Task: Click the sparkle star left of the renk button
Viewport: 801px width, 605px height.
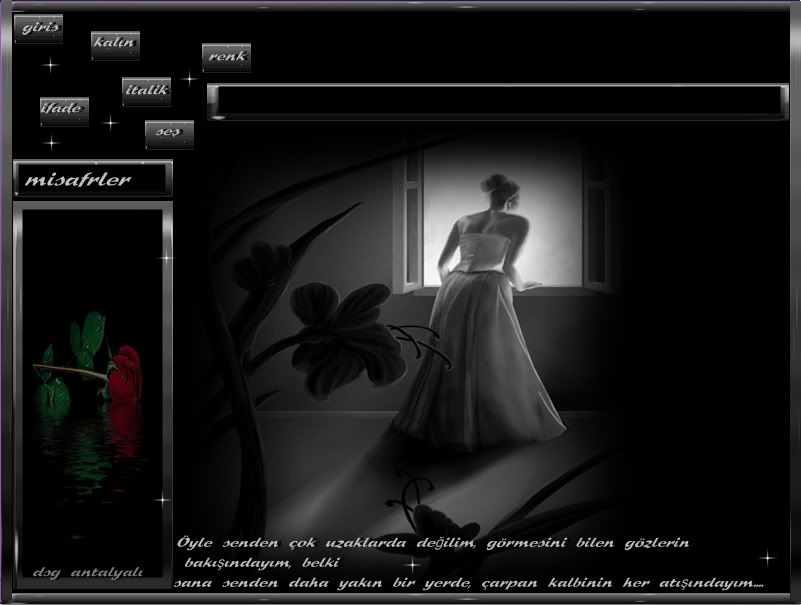Action: (188, 78)
